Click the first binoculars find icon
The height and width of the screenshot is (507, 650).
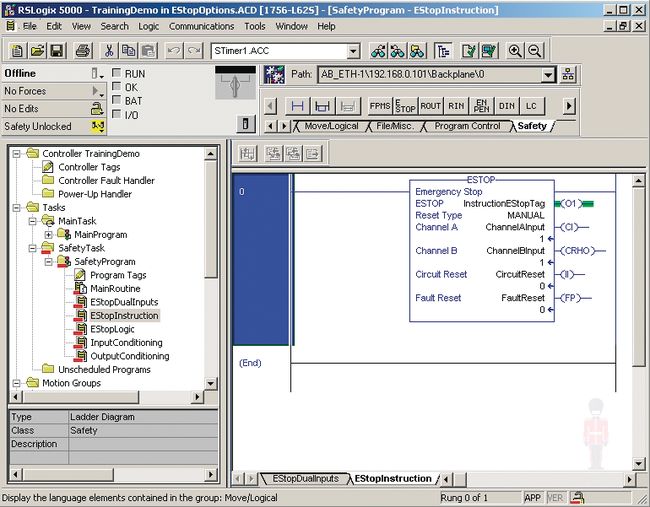tap(378, 51)
